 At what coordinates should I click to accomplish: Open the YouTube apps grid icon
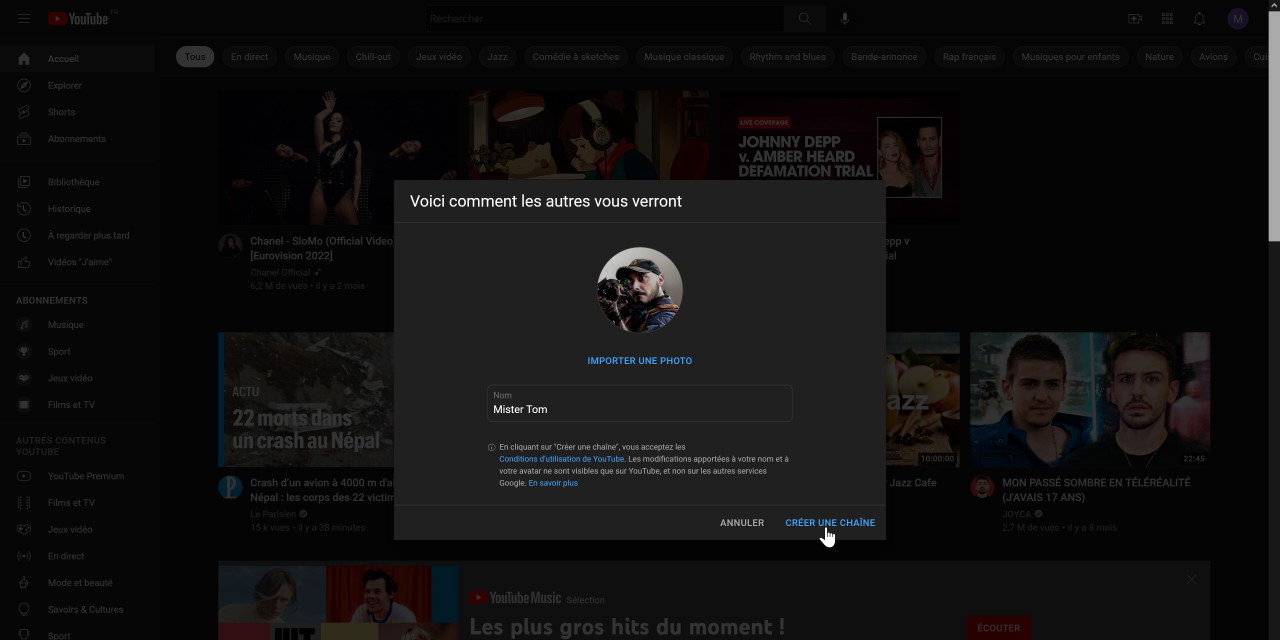click(1167, 19)
